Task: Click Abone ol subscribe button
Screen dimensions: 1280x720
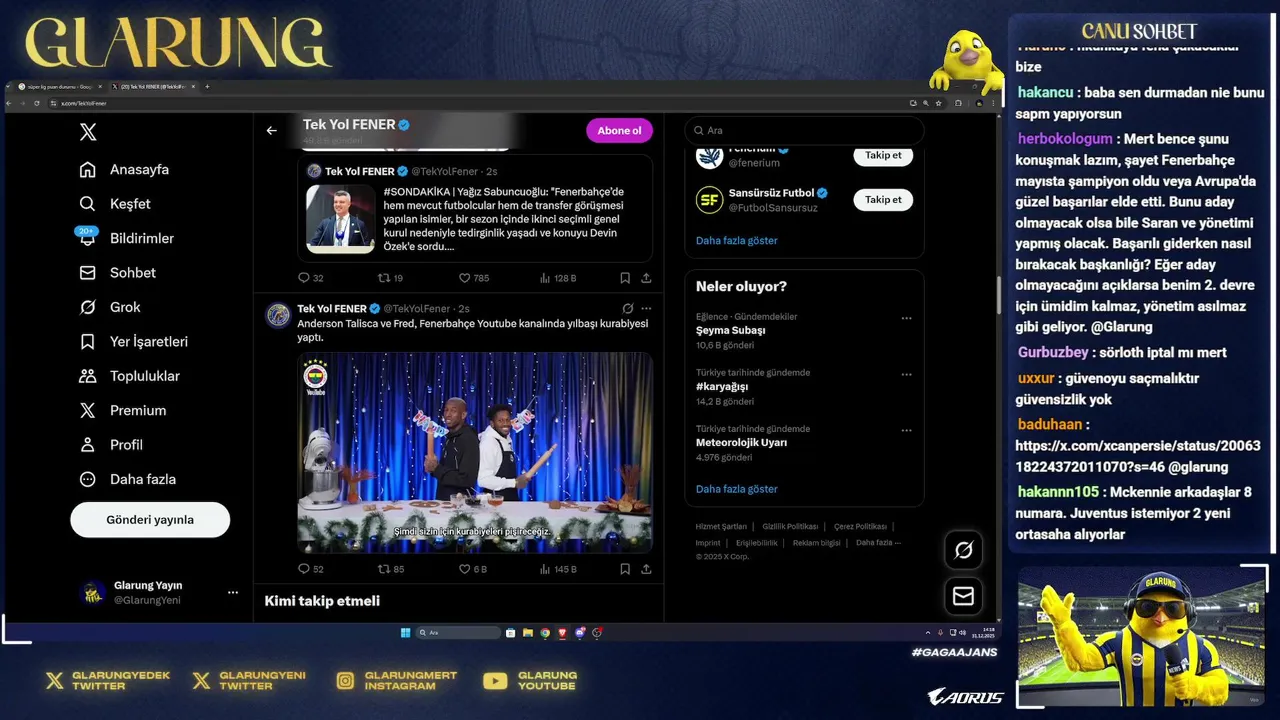Action: coord(619,131)
